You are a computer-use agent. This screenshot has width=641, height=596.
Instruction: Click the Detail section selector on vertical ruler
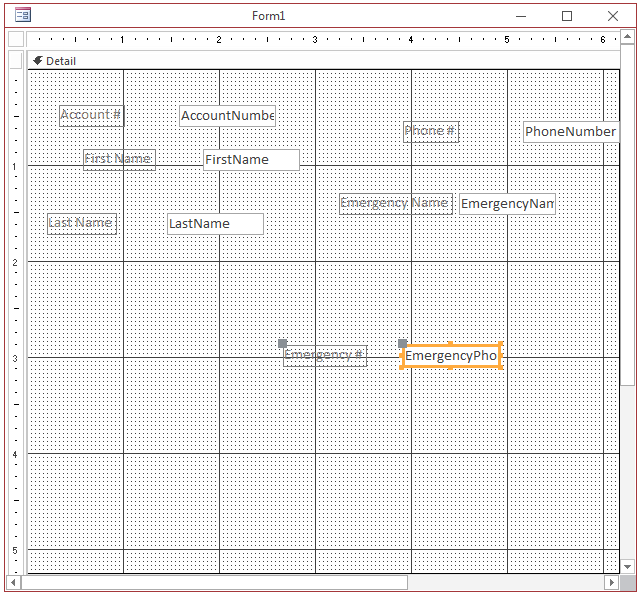point(16,60)
